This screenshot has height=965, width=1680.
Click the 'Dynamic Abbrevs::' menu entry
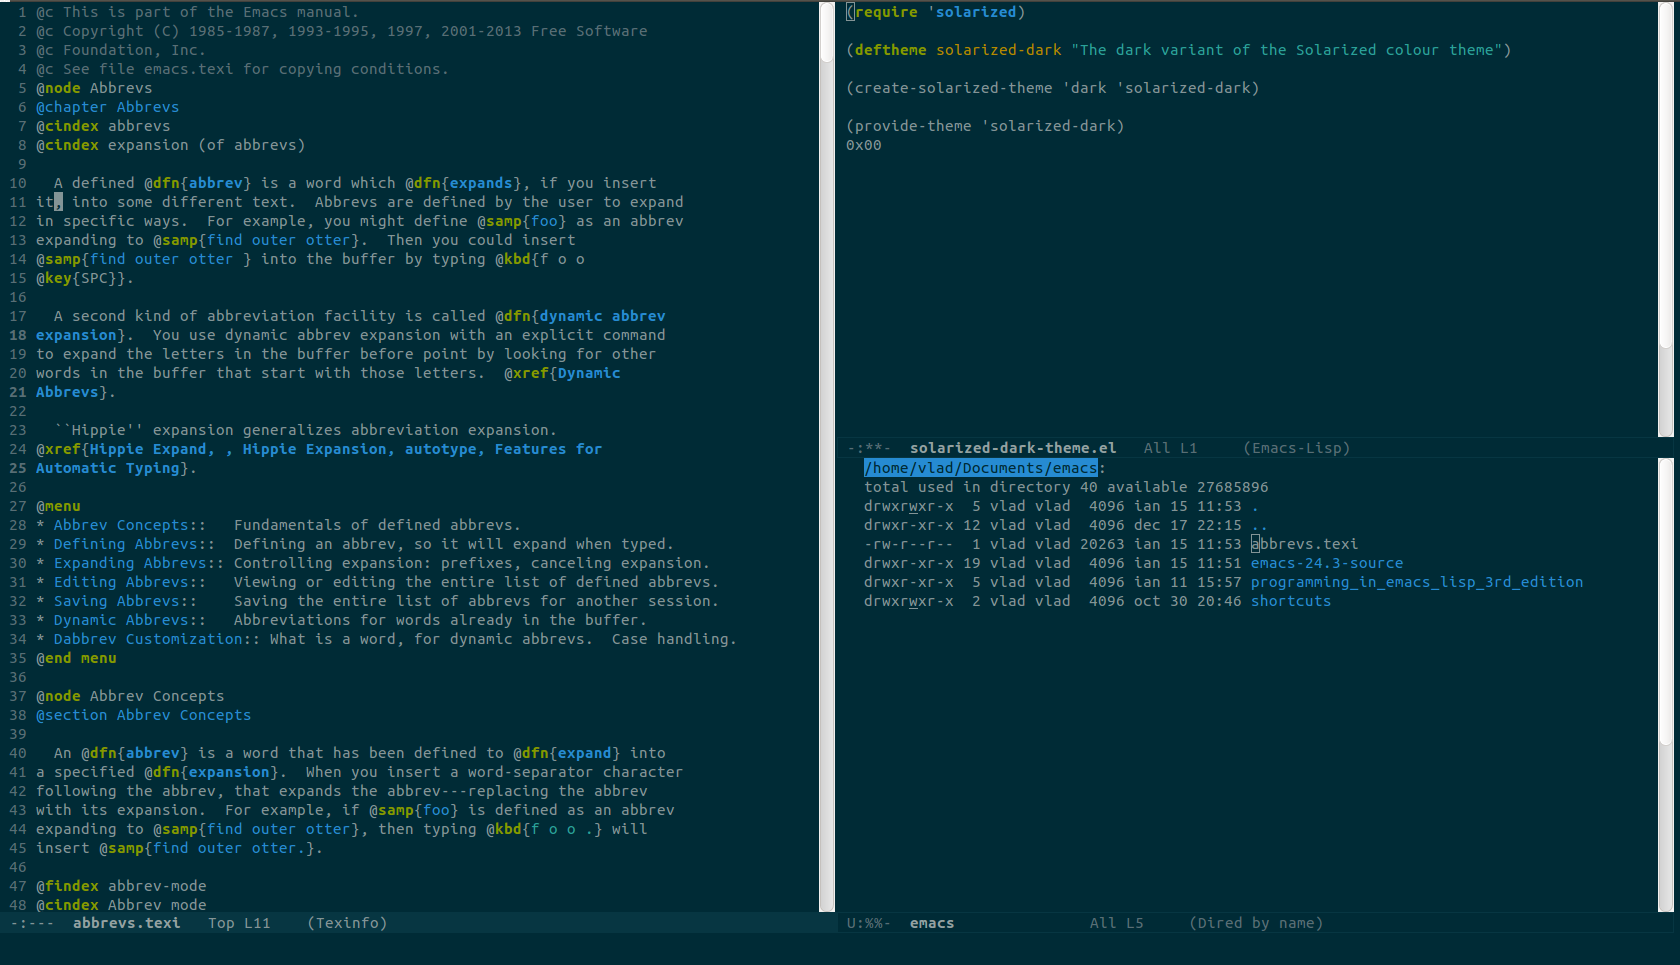130,620
